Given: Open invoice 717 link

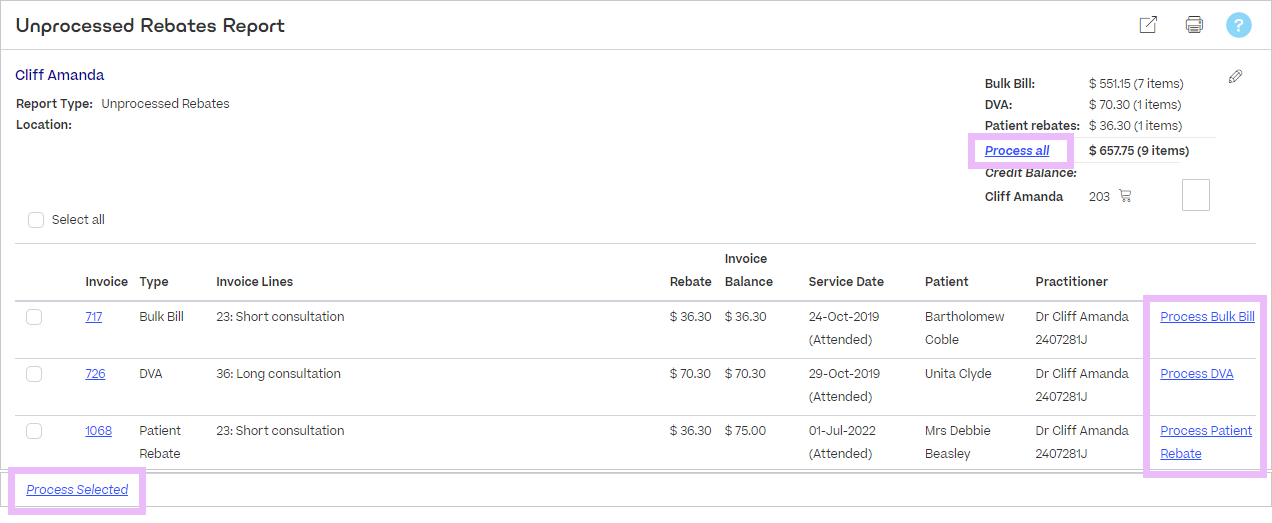Looking at the screenshot, I should [x=94, y=317].
